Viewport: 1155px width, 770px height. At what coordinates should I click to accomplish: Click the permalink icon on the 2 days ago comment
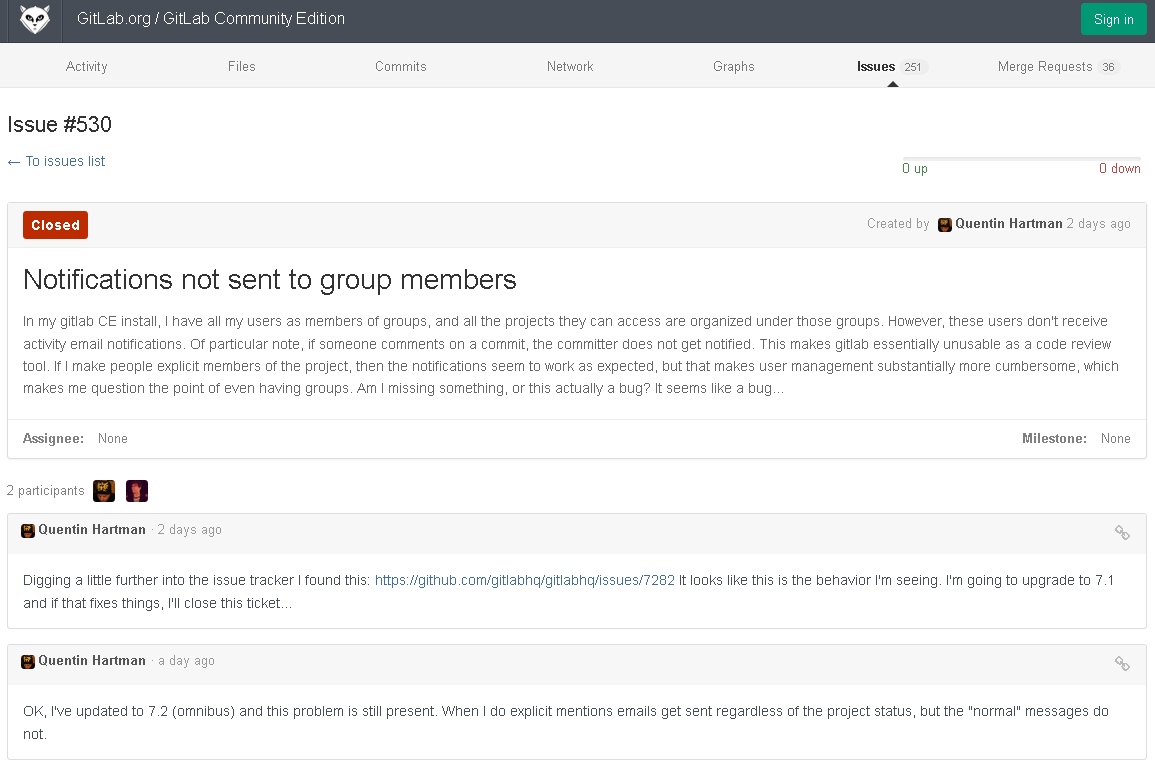click(1122, 533)
